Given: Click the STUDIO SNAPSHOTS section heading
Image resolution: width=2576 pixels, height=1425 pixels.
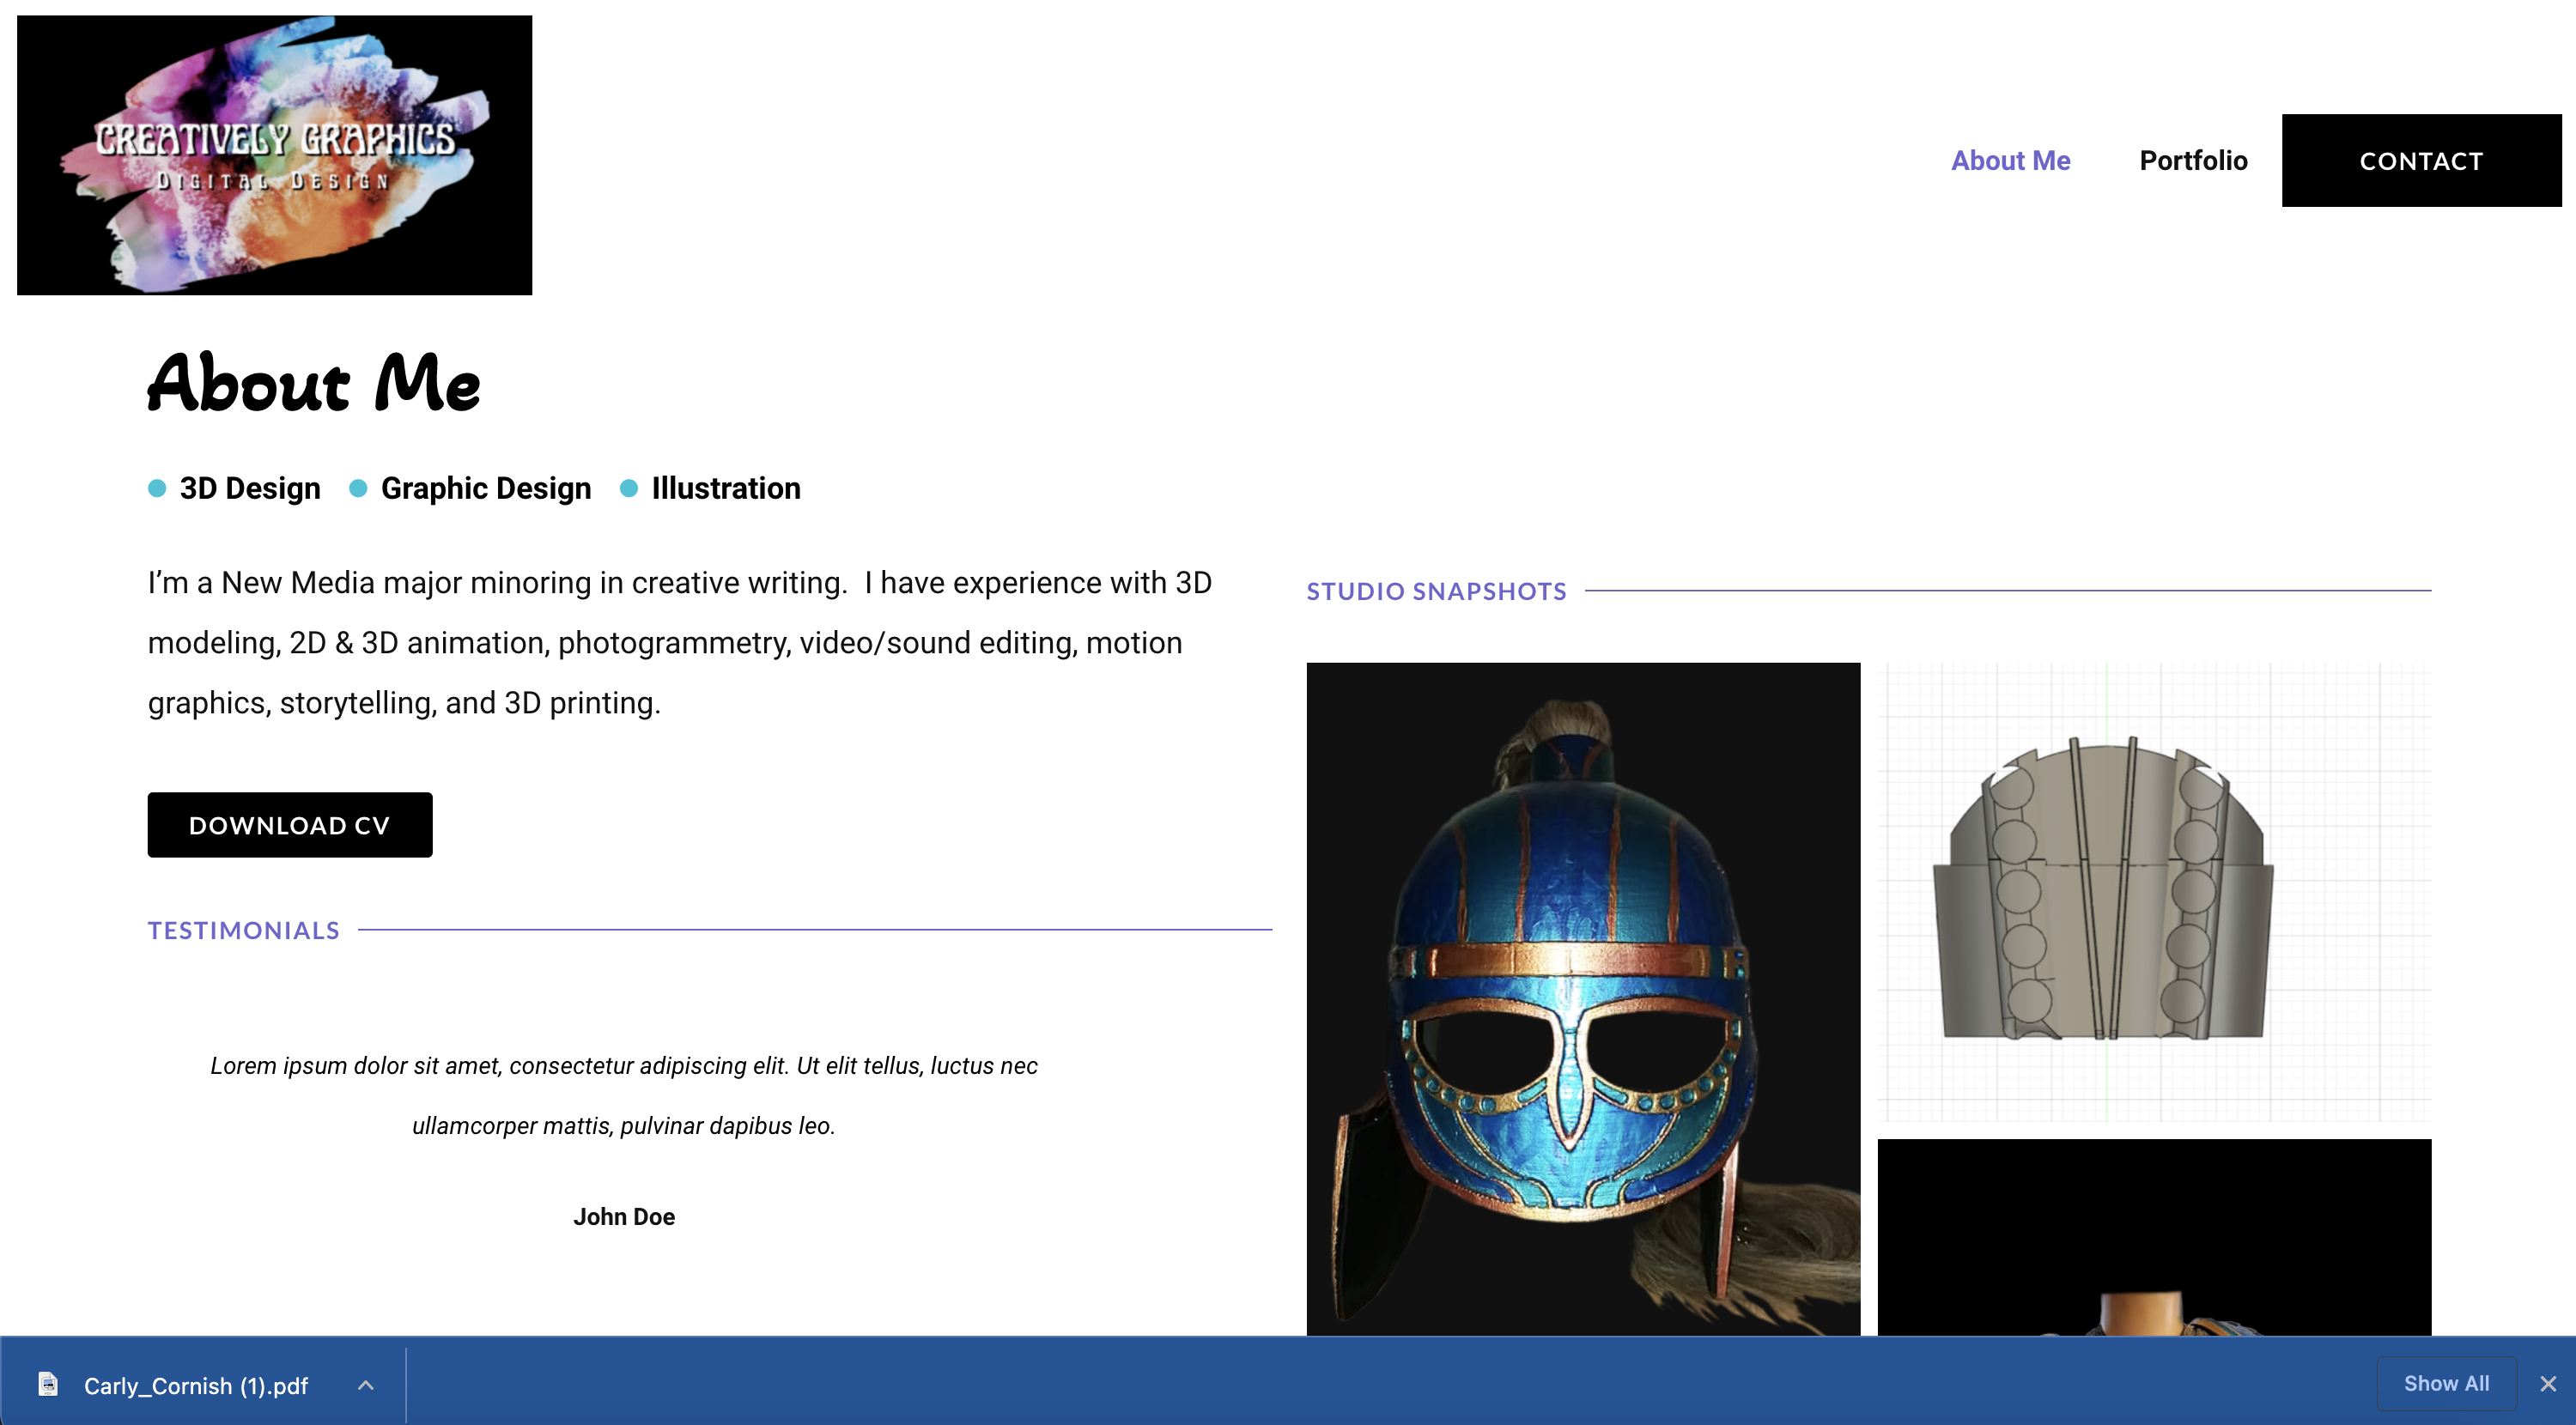Looking at the screenshot, I should [x=1435, y=591].
